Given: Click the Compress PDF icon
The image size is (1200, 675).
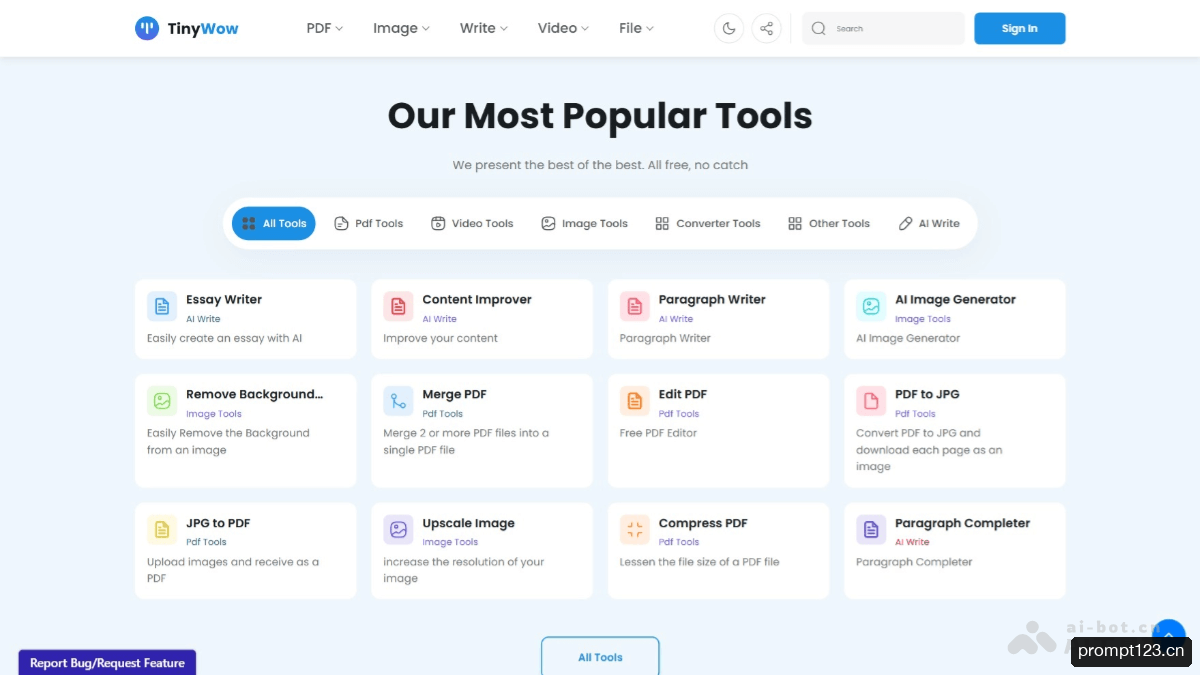Looking at the screenshot, I should click(635, 530).
